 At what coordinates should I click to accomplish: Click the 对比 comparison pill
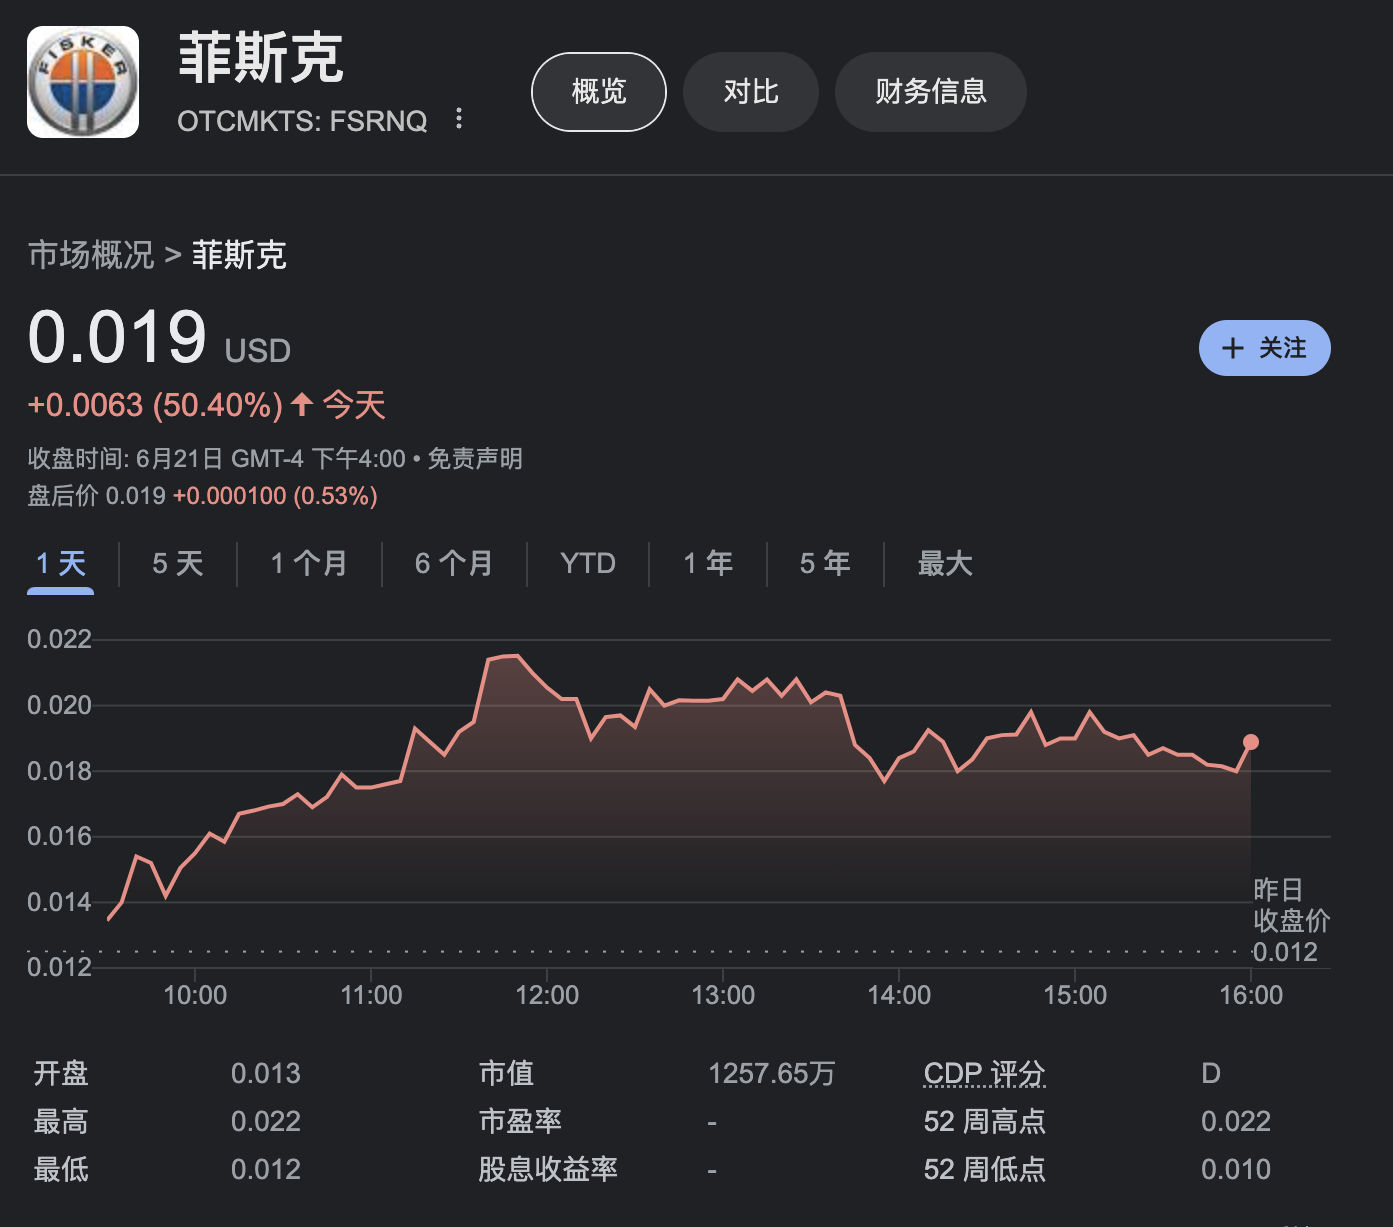[750, 91]
